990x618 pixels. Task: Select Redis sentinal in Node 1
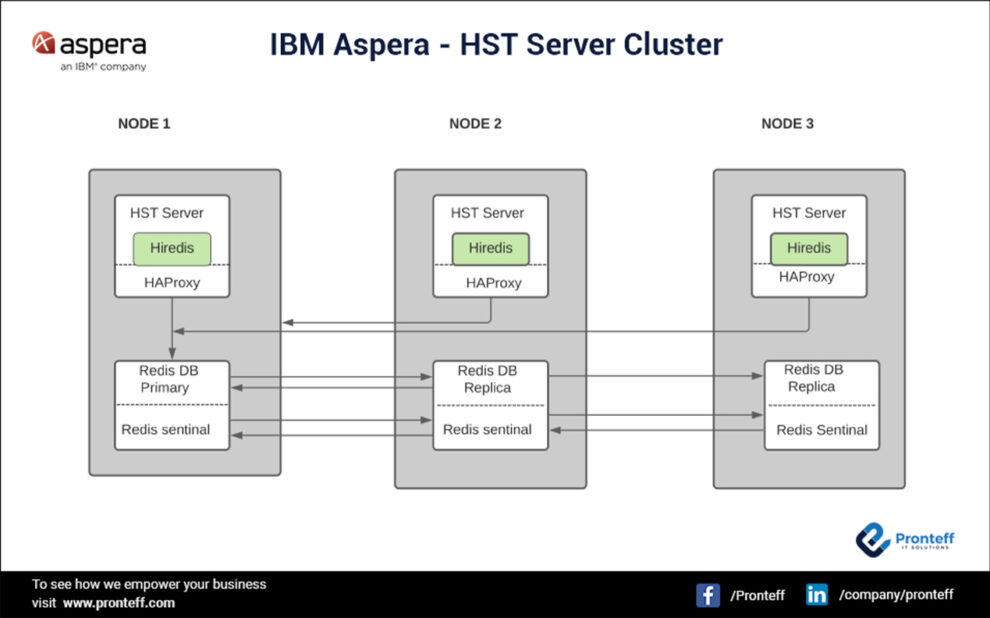166,430
